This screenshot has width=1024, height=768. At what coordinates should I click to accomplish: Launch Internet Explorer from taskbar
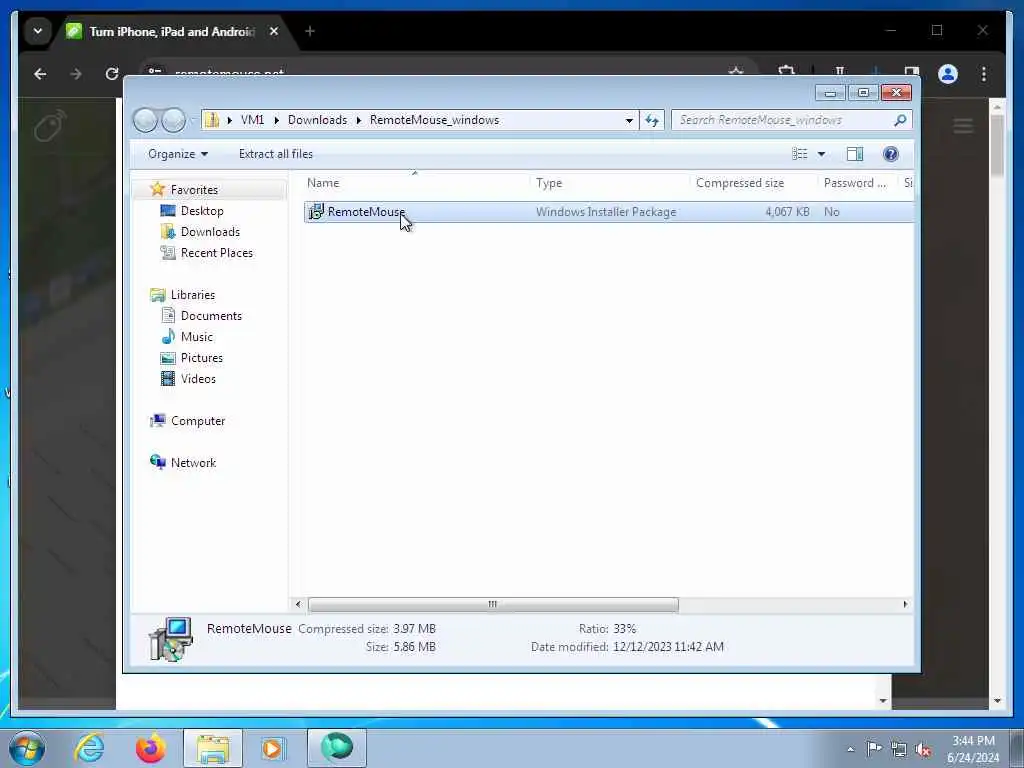[x=89, y=748]
